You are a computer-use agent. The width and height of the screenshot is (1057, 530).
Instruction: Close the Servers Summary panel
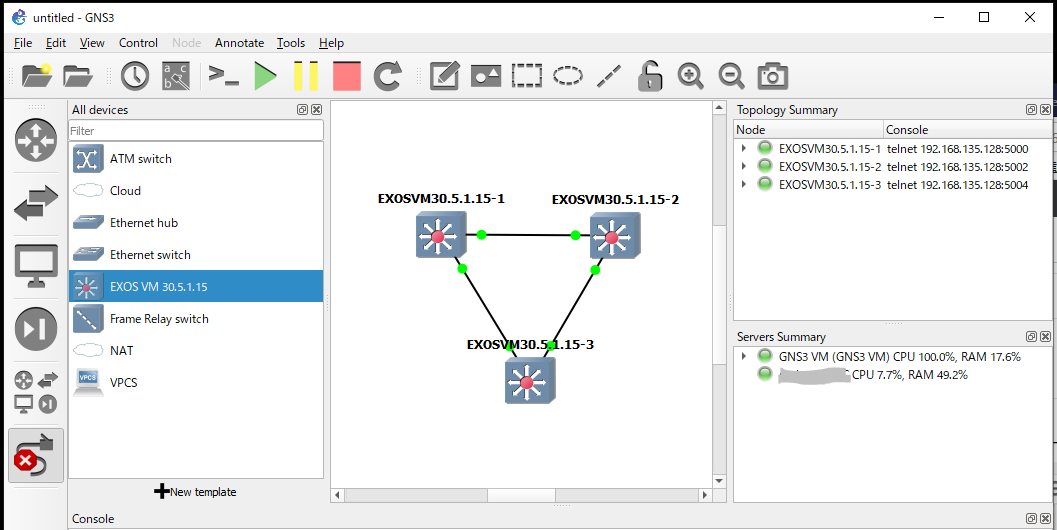point(1046,336)
